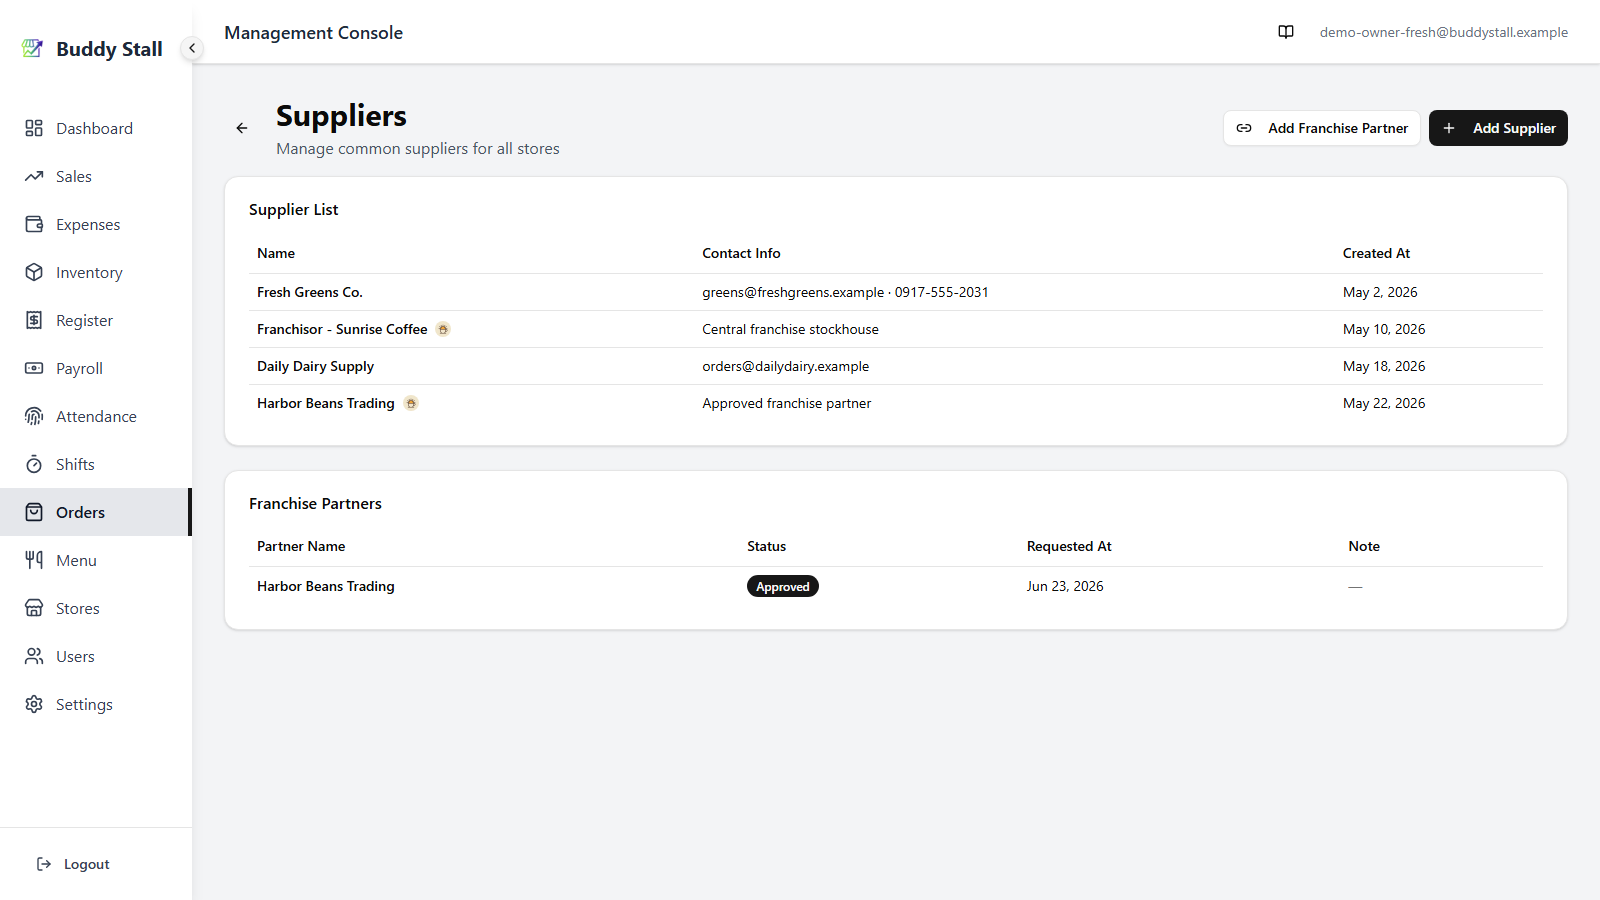Open the documentation book icon
The image size is (1600, 900).
1286,32
